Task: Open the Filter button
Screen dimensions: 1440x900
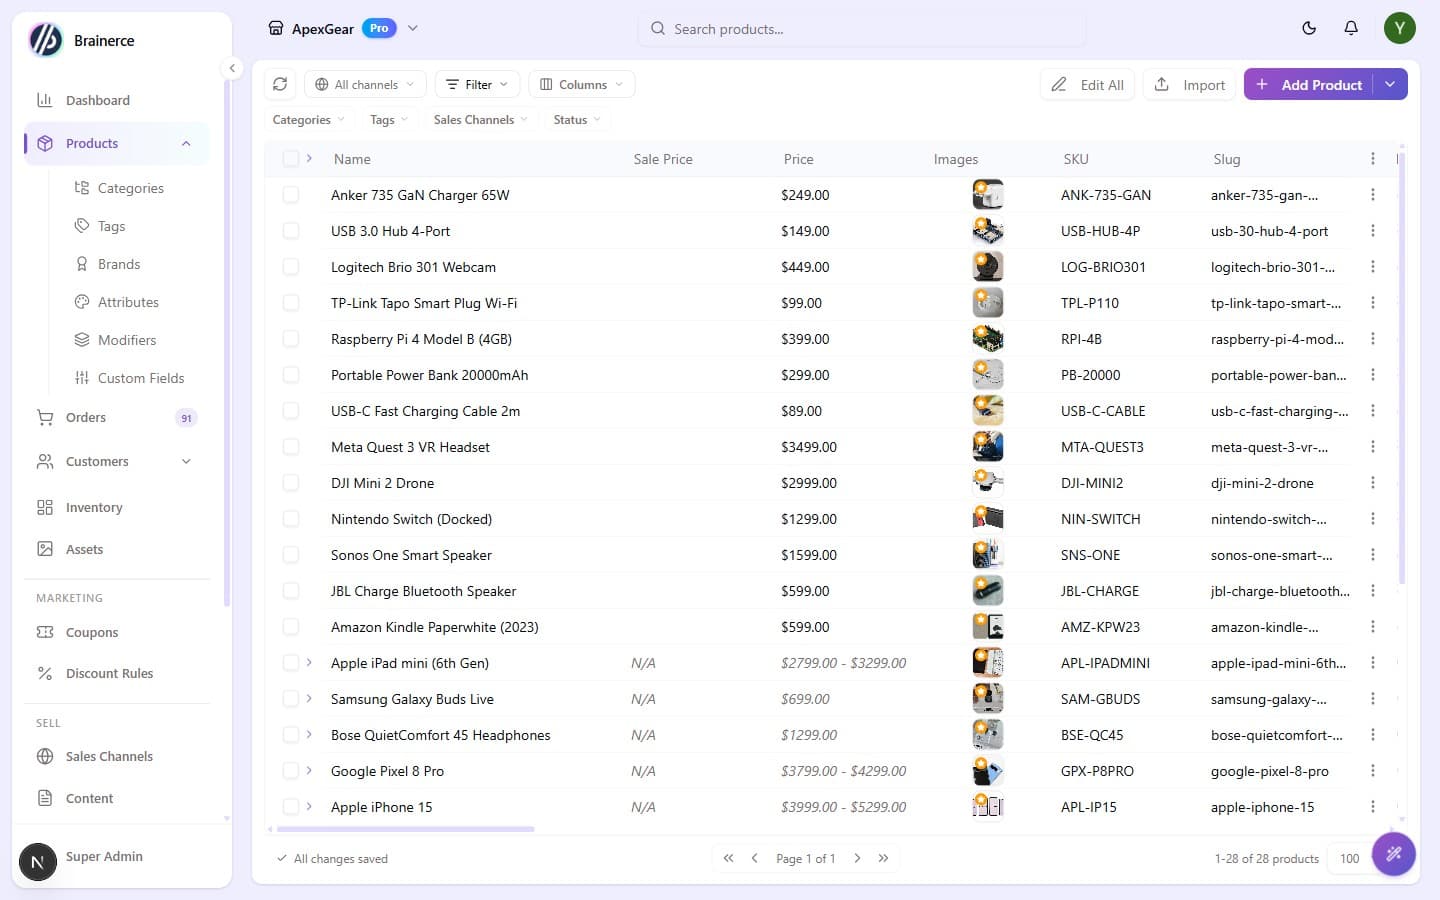Action: click(477, 84)
